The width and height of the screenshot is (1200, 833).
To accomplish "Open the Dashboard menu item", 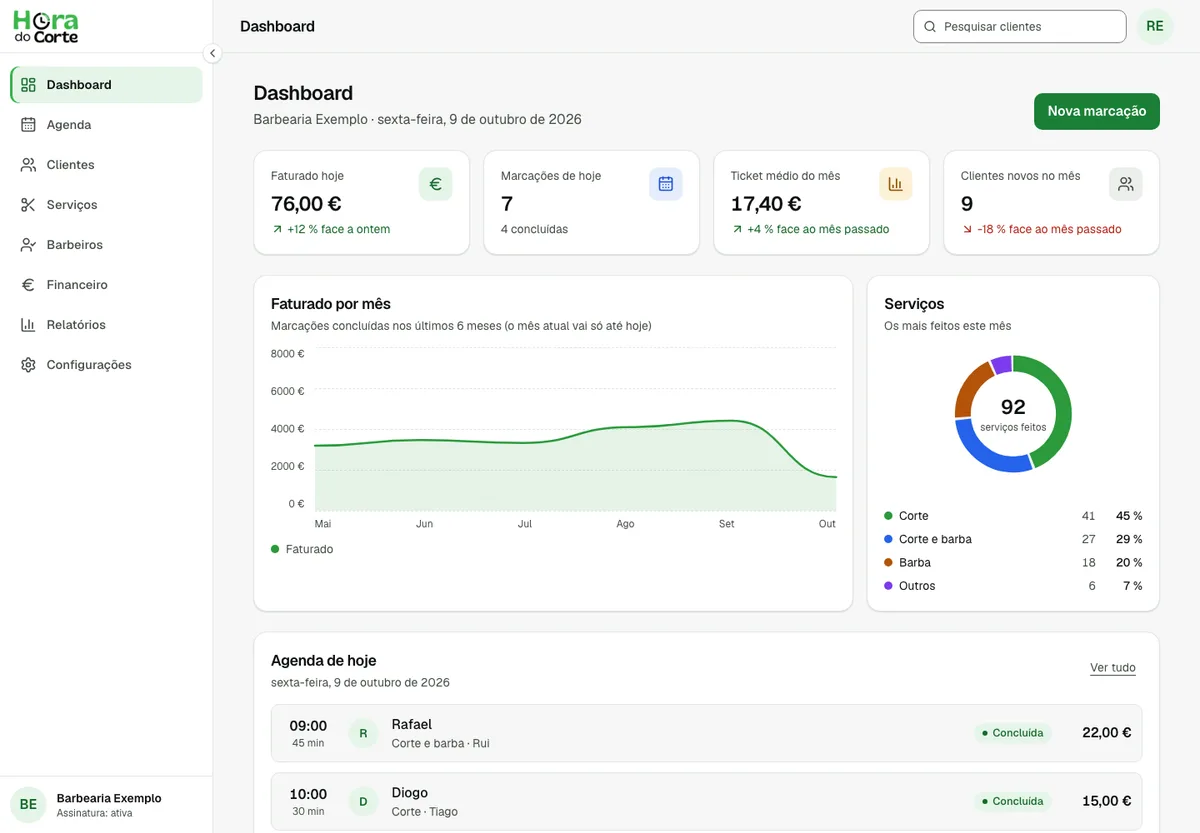I will point(106,85).
